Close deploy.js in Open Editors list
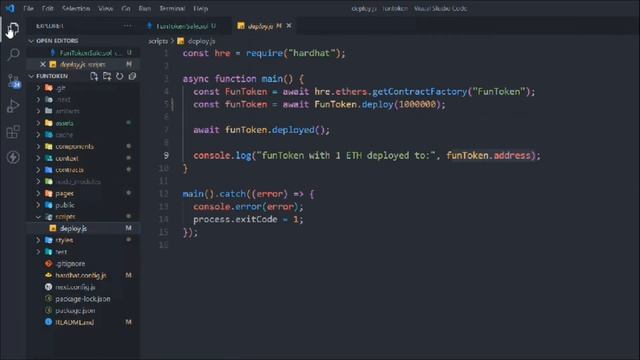Screen dimensions: 640x360 [42, 64]
